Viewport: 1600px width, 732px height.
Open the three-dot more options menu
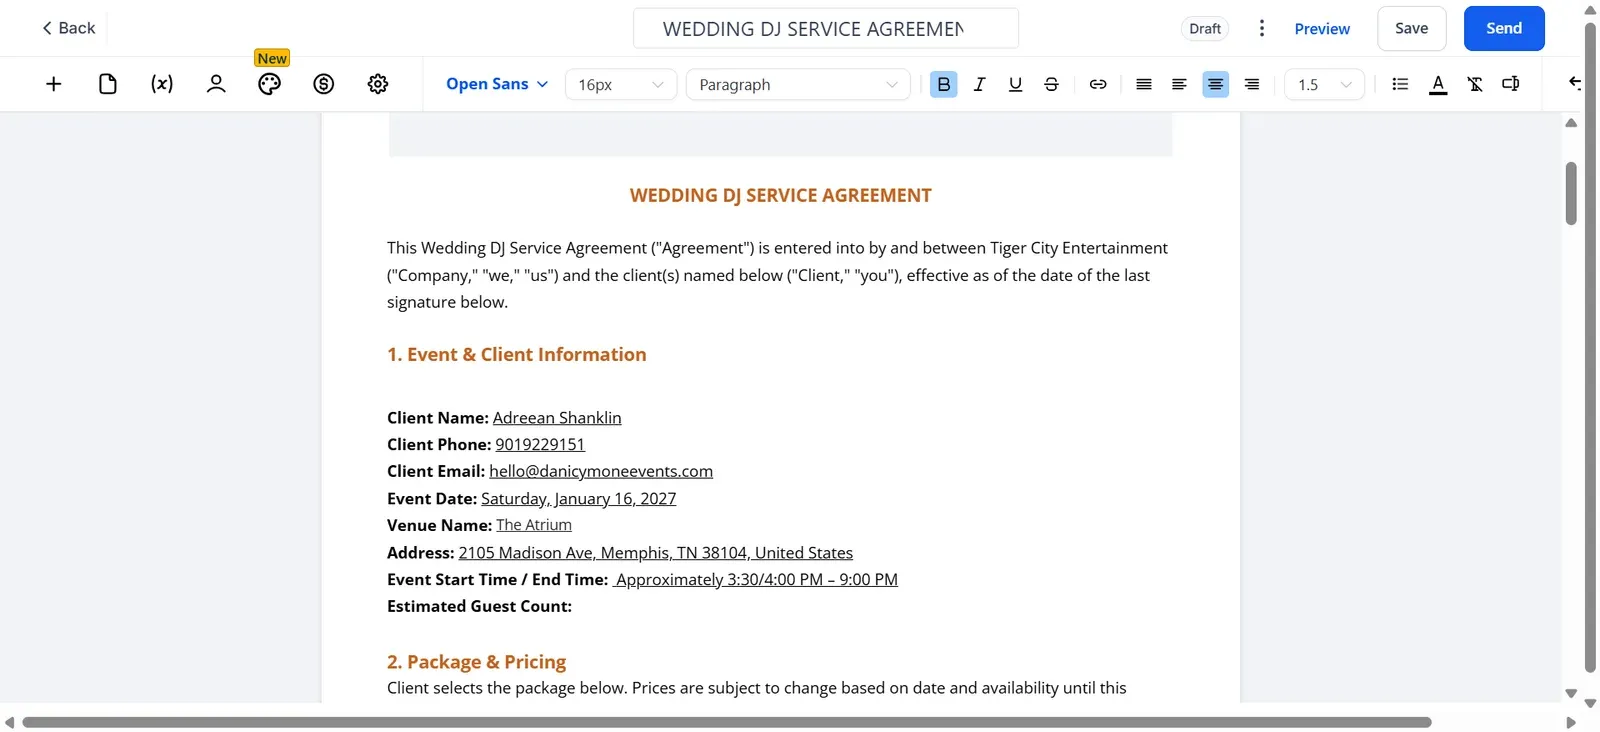tap(1262, 28)
